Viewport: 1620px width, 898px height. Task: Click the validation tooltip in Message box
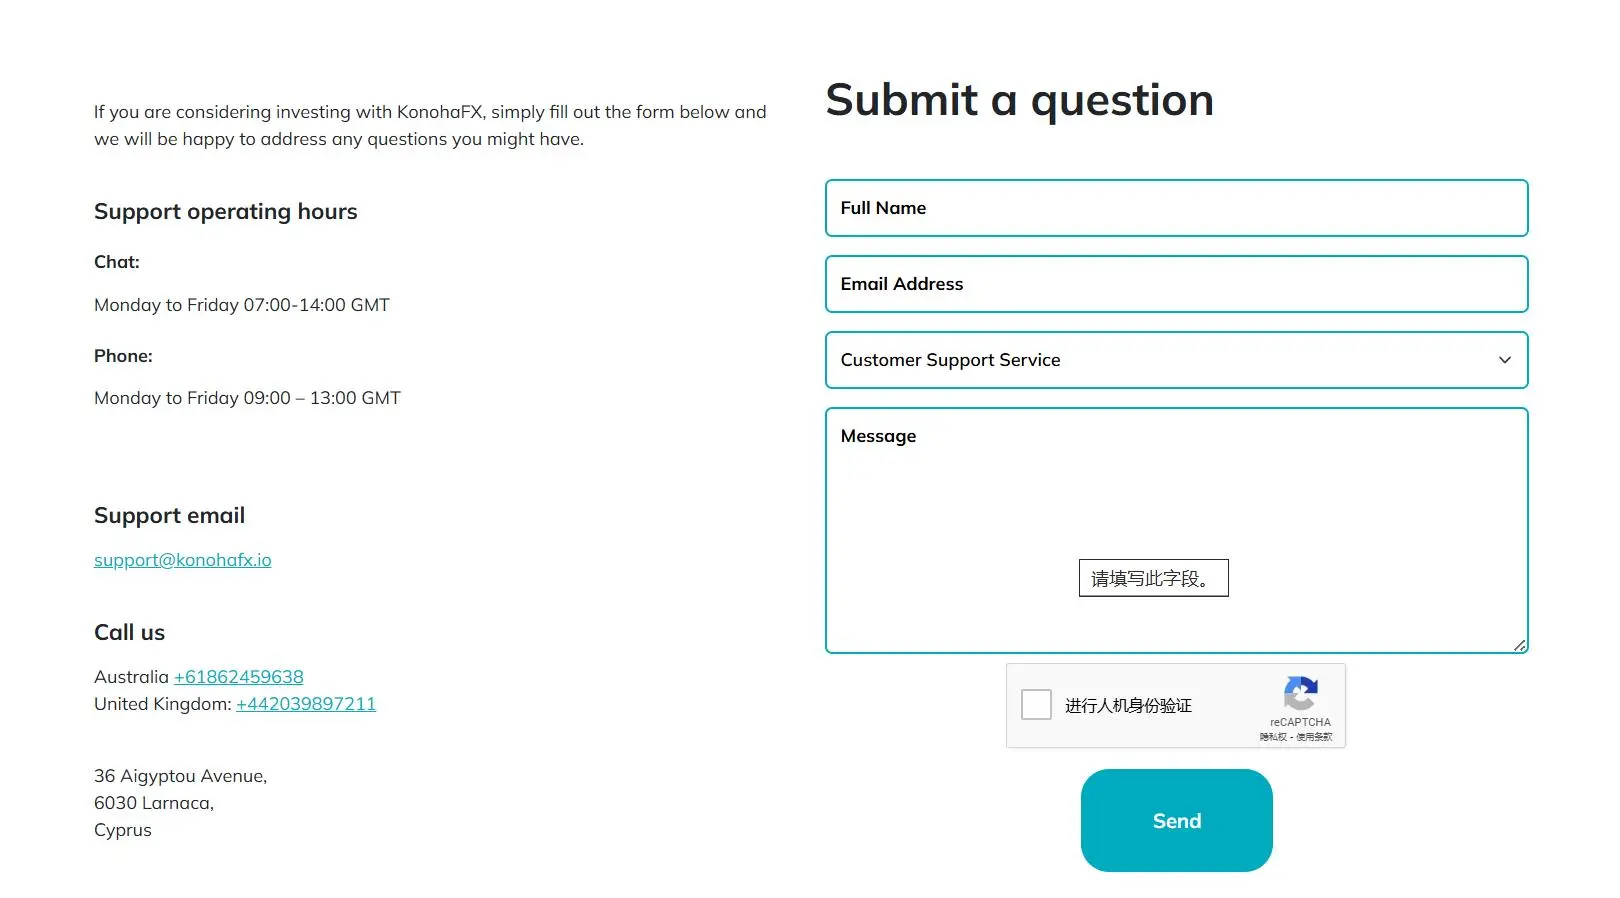[1153, 578]
